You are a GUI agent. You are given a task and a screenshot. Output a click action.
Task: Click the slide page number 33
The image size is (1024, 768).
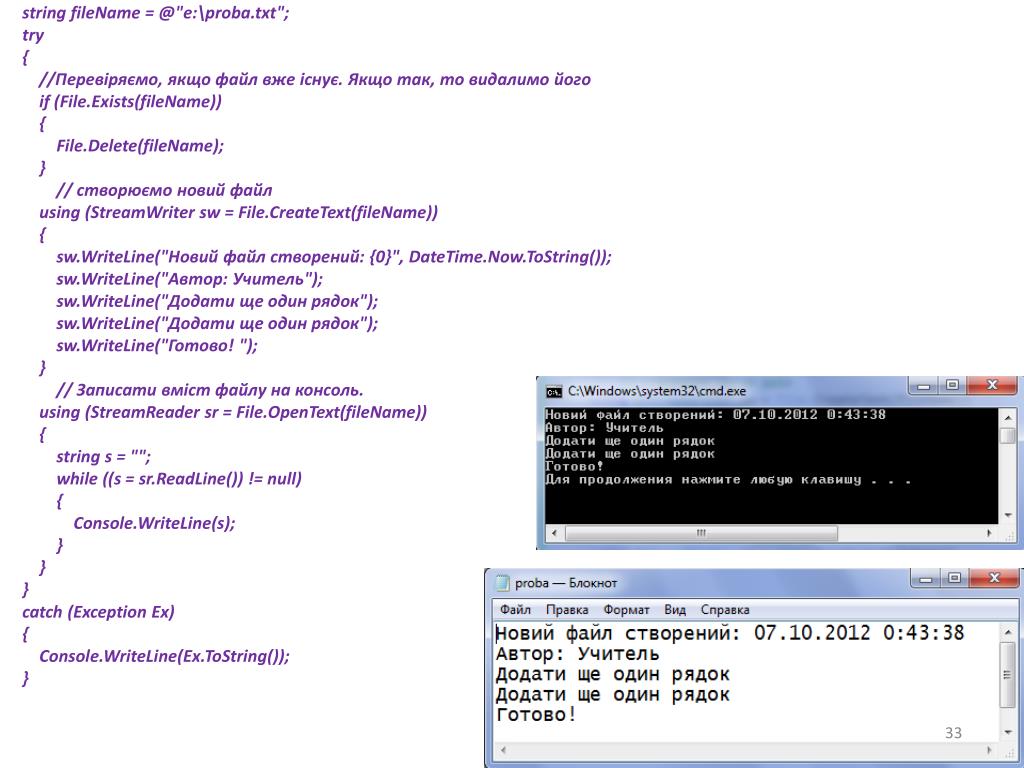pyautogui.click(x=953, y=733)
